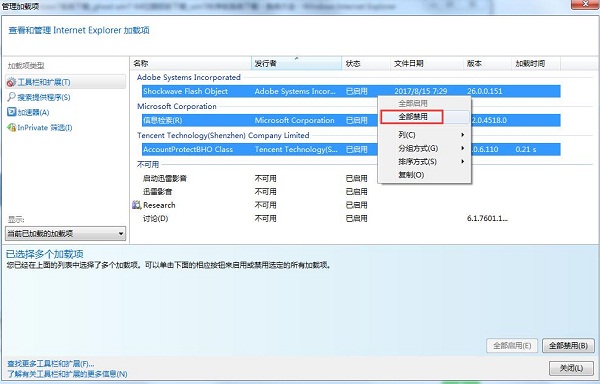Click the version 6.1.7601.1... cell
600x384 pixels.
[x=488, y=218]
